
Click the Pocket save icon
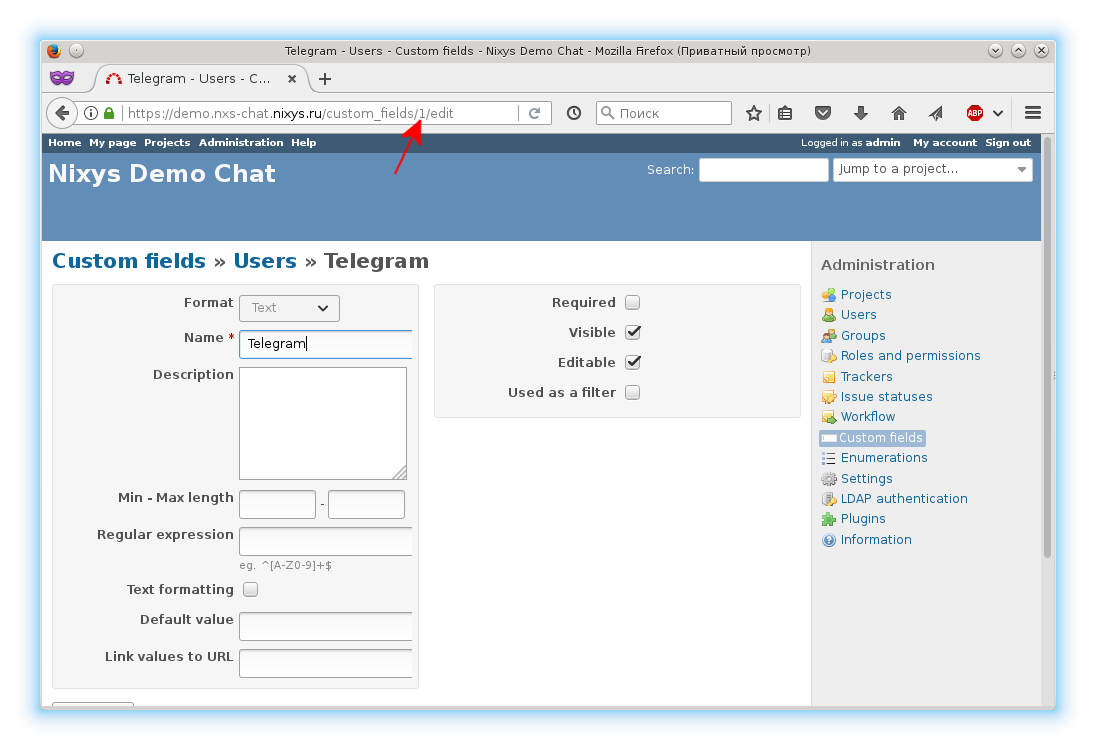click(x=823, y=113)
